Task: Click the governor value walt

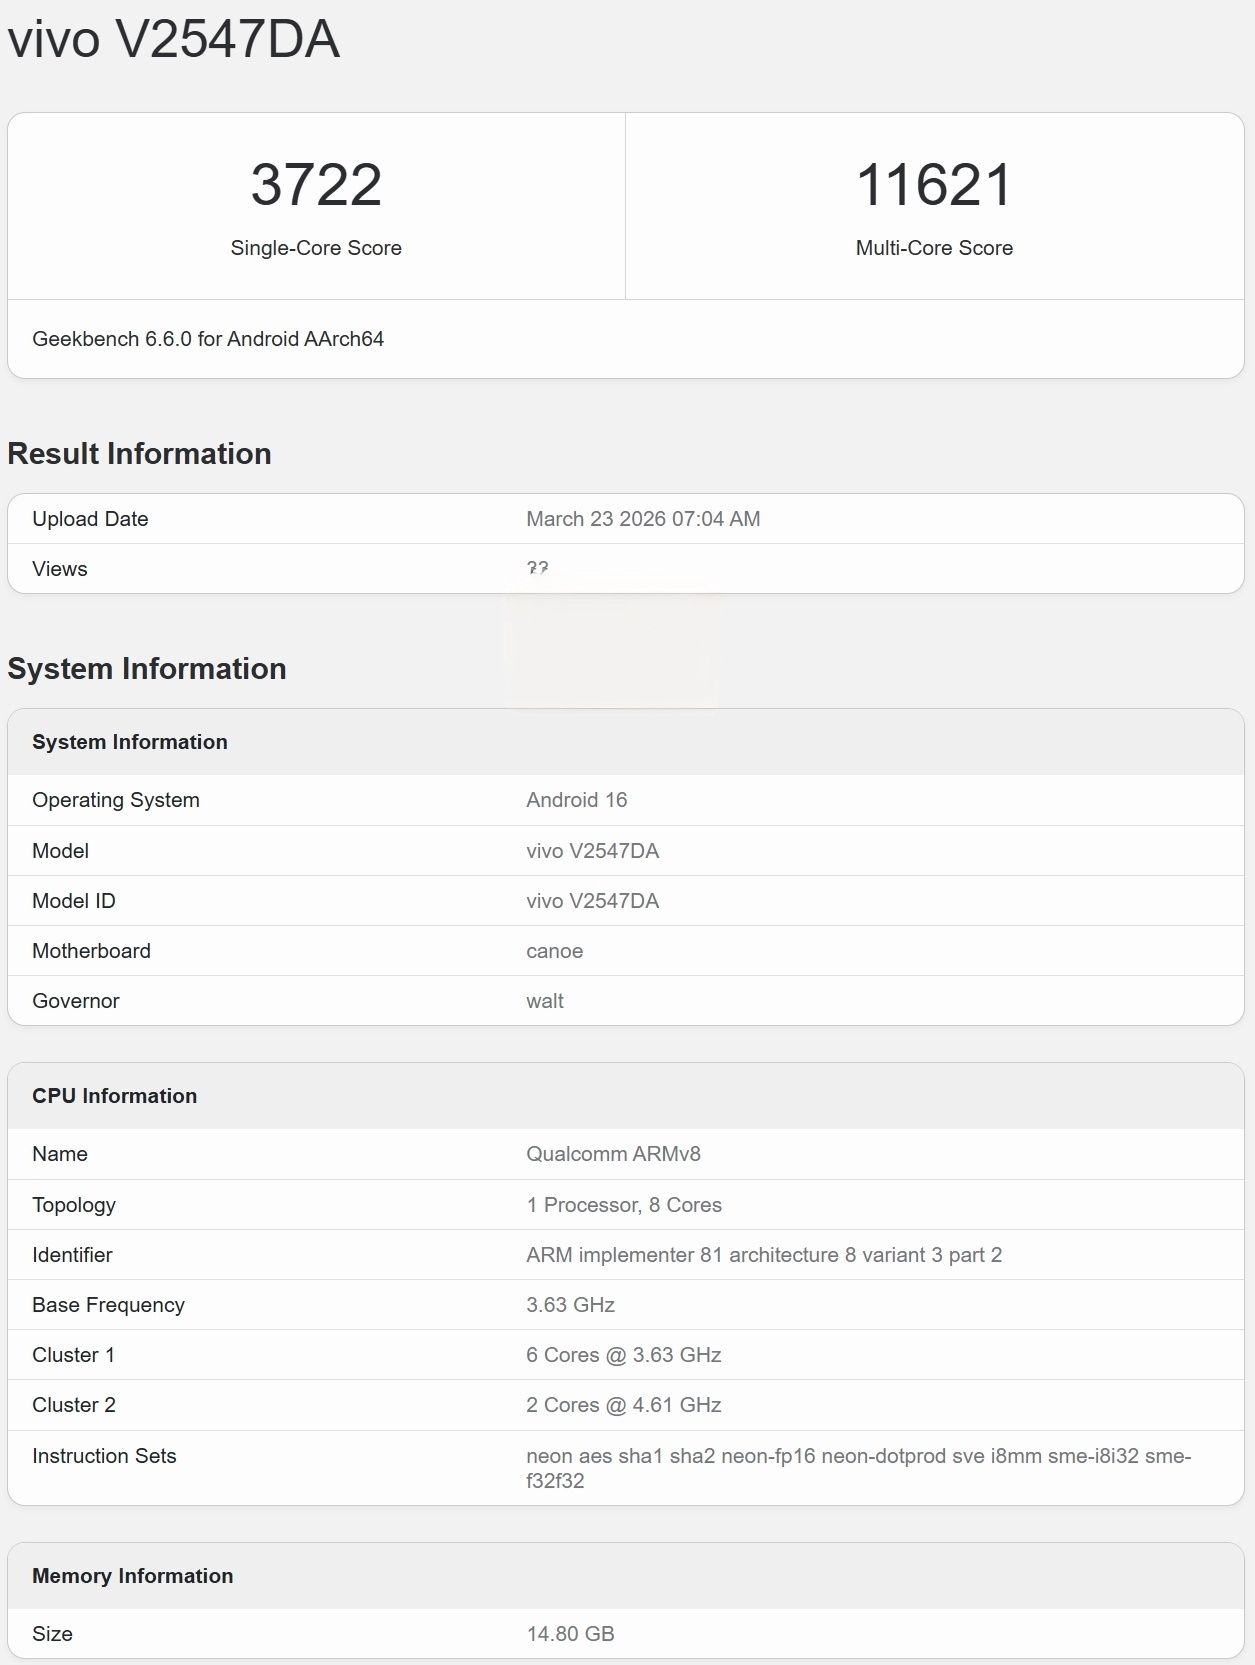Action: (545, 1001)
